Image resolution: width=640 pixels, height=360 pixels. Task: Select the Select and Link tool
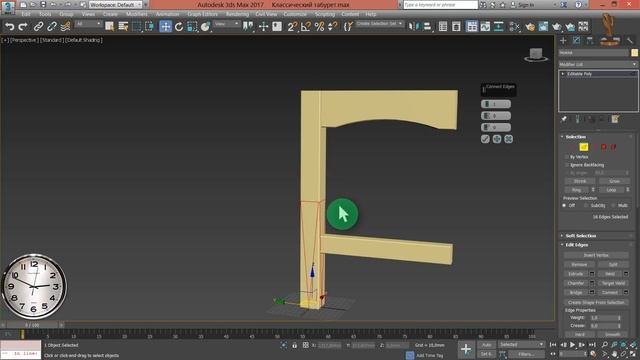[38, 27]
